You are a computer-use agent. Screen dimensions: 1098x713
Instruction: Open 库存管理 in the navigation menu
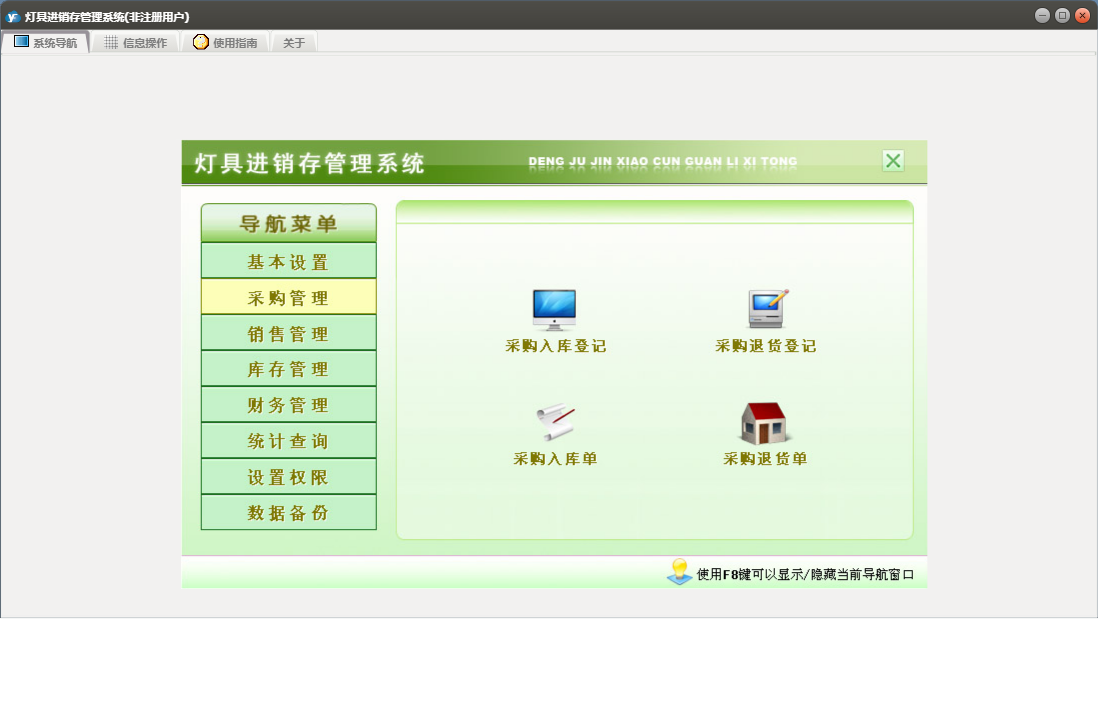289,369
